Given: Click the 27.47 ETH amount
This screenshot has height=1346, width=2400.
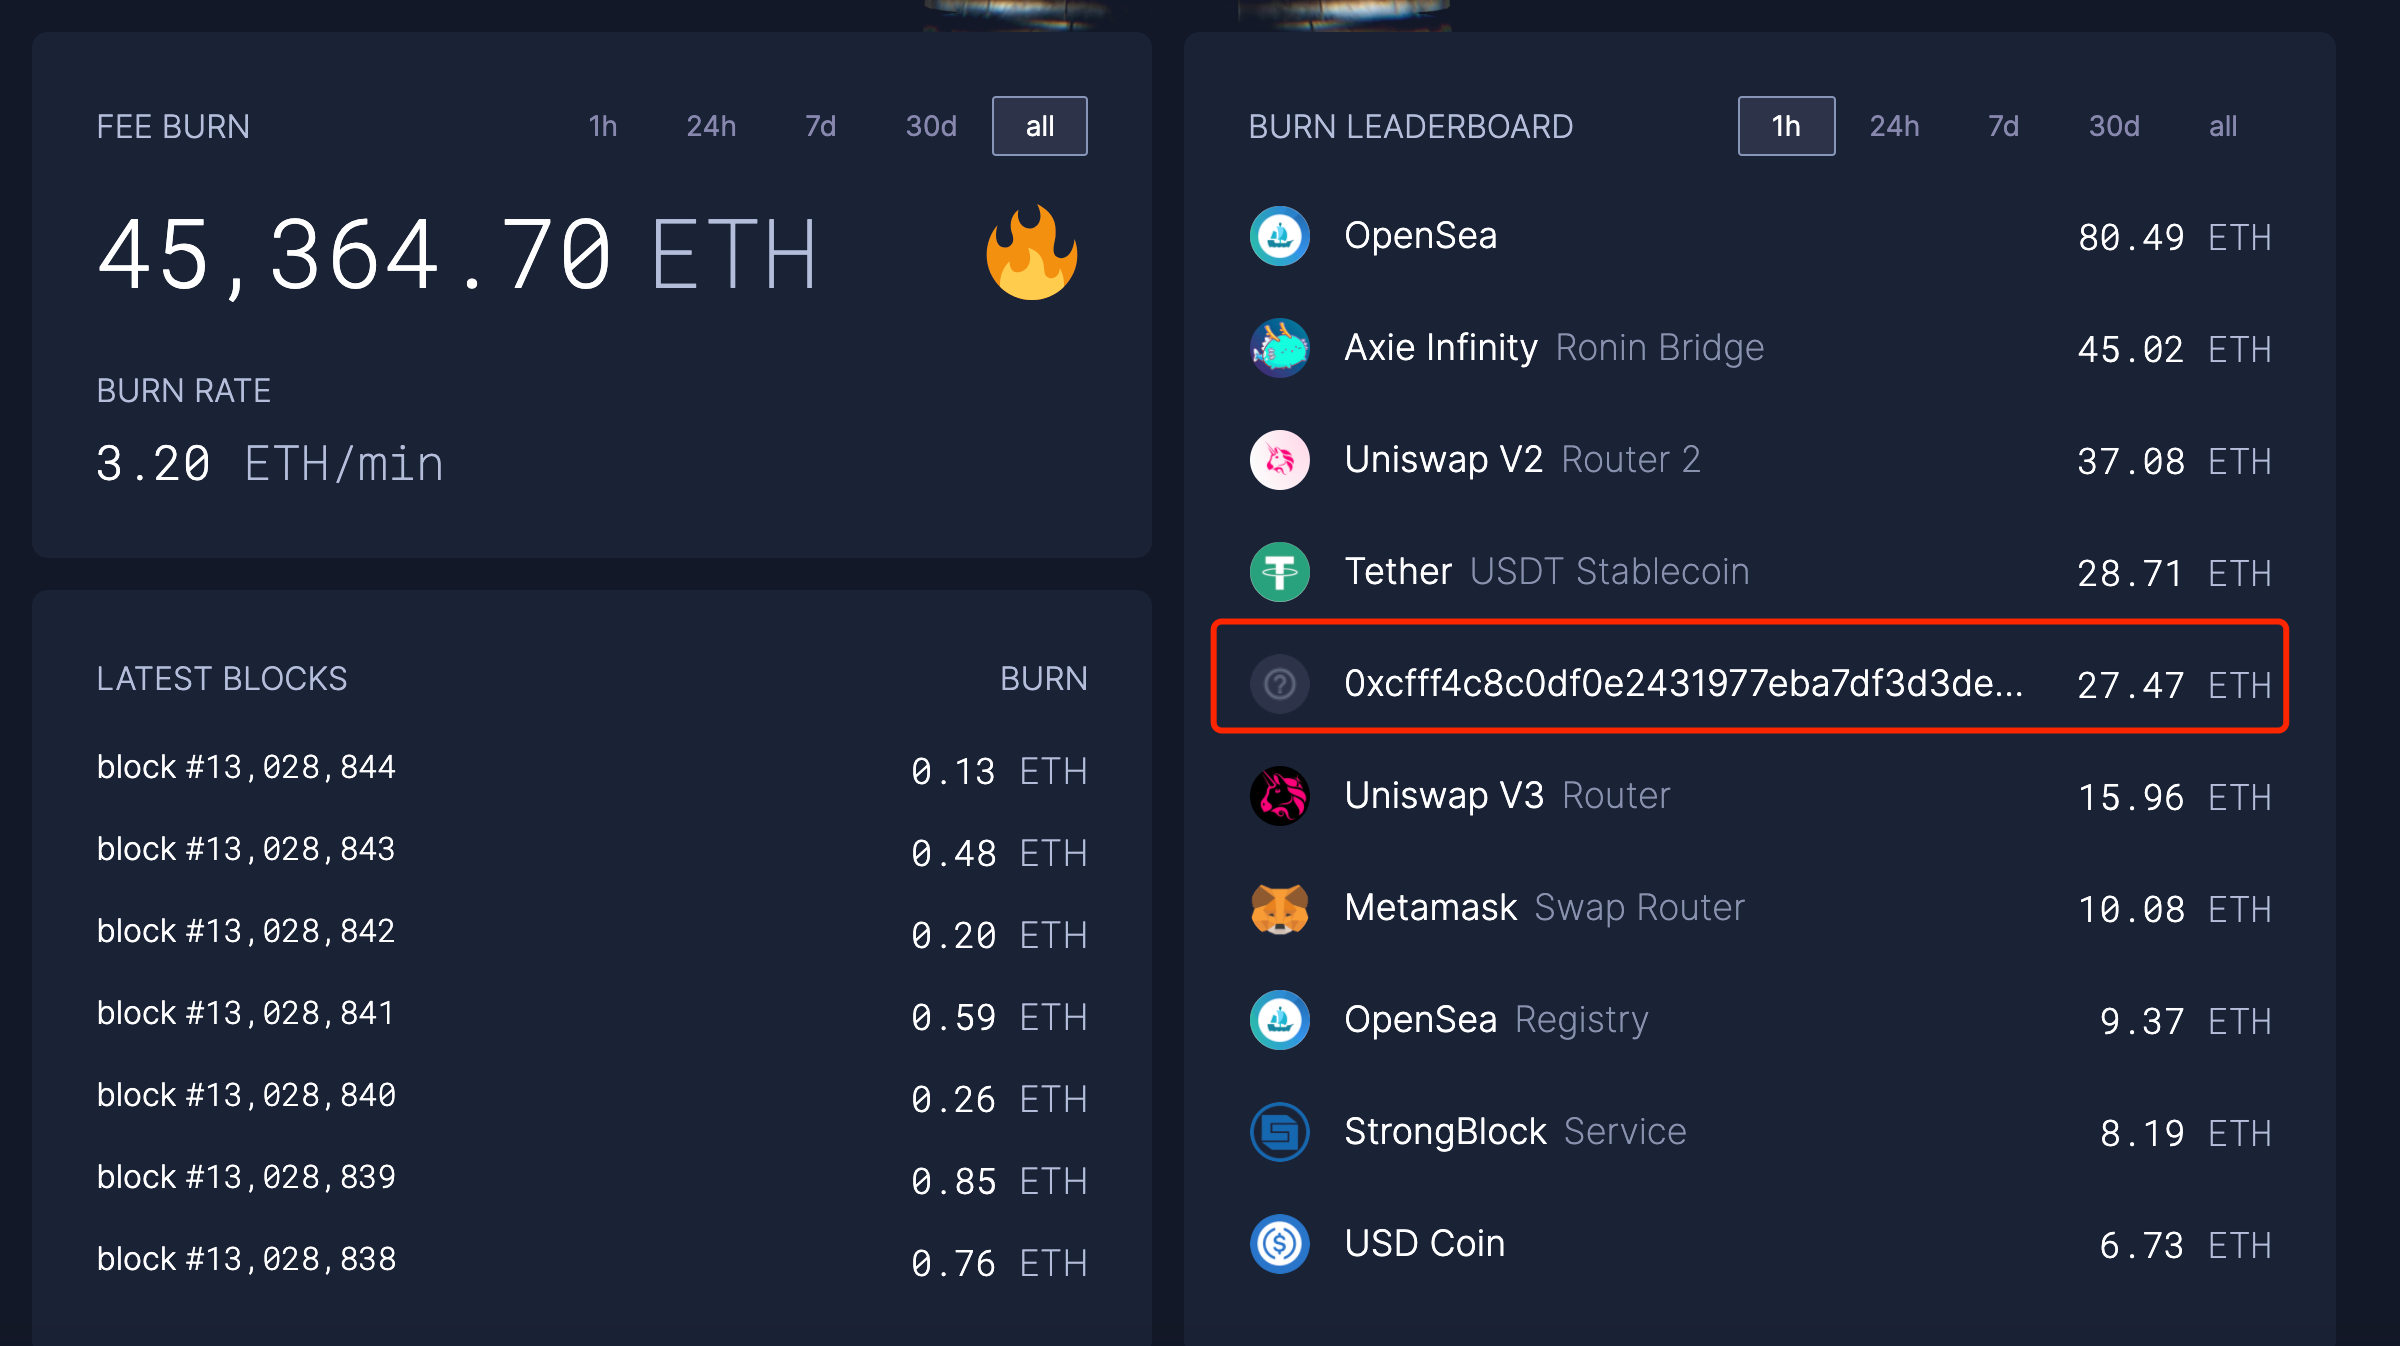Looking at the screenshot, I should 2174,686.
